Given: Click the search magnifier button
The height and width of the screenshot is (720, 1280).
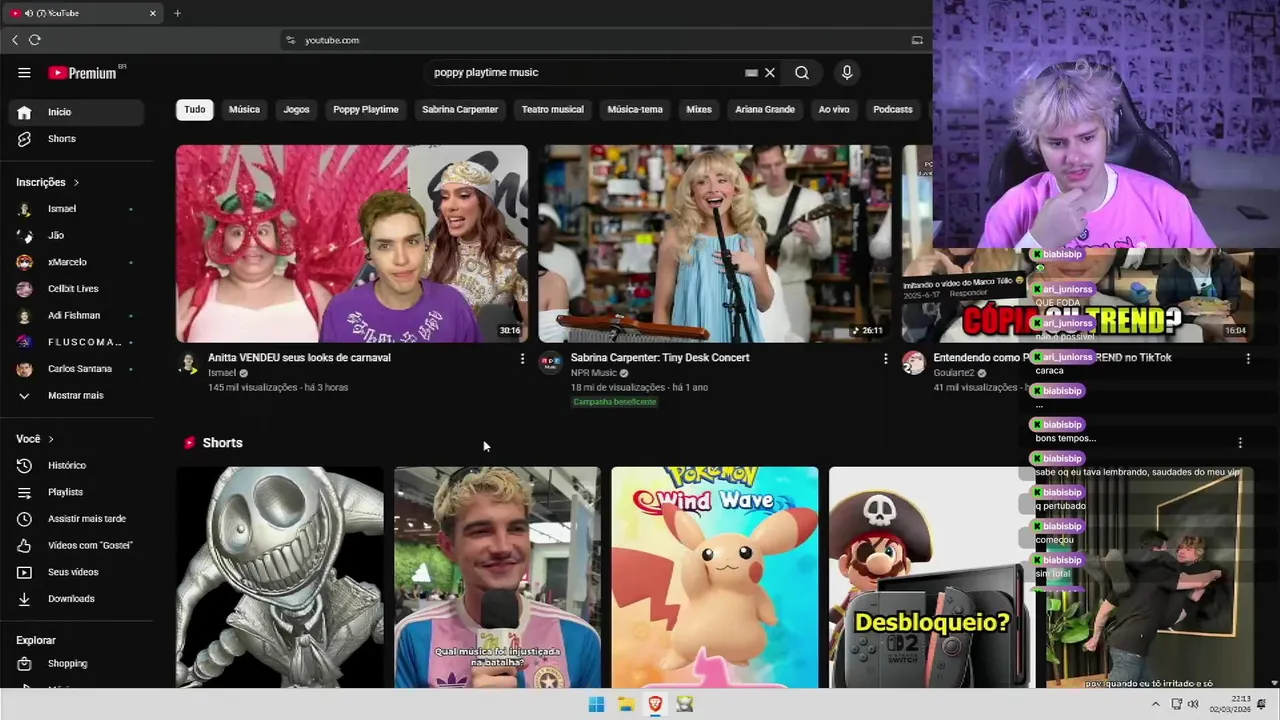Looking at the screenshot, I should 802,72.
